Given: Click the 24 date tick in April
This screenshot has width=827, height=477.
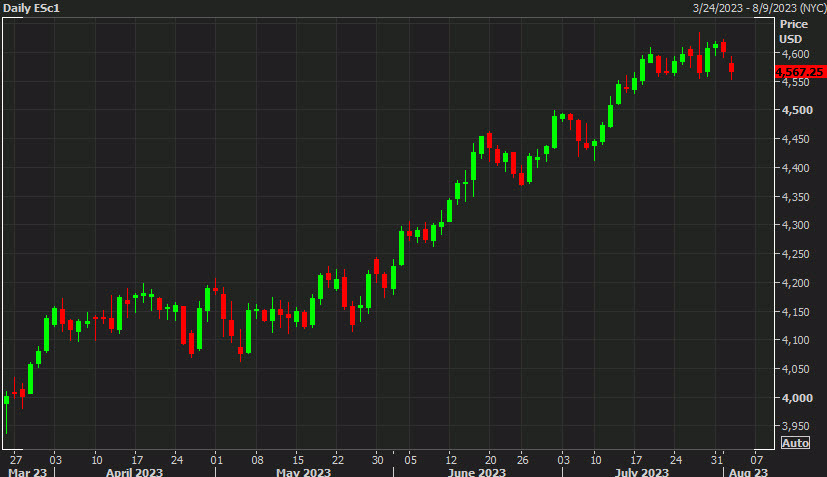Looking at the screenshot, I should (177, 460).
